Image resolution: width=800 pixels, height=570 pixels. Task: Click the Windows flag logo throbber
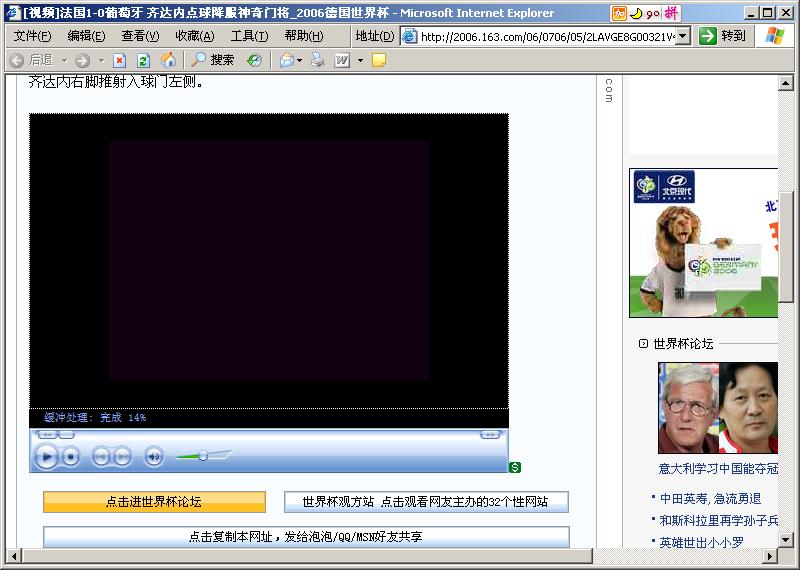[x=775, y=36]
